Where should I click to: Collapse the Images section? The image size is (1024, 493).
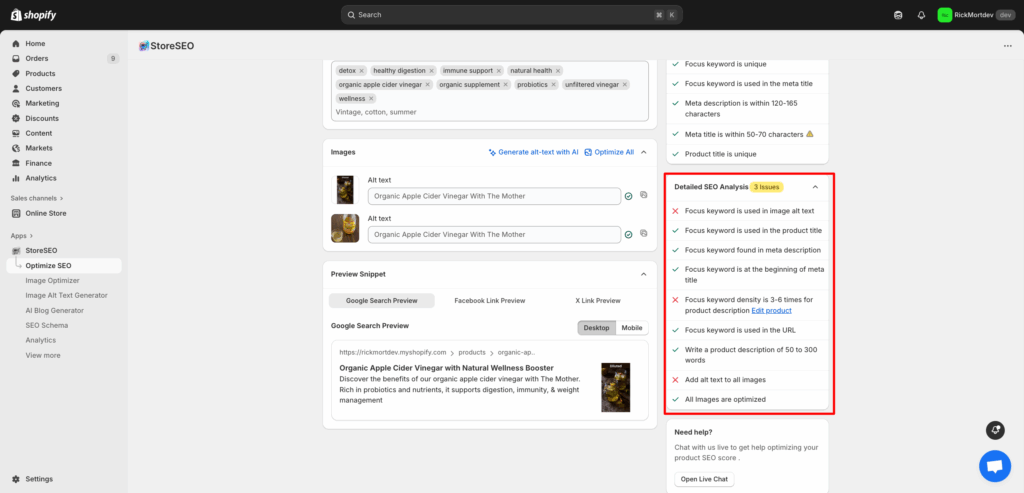click(644, 152)
